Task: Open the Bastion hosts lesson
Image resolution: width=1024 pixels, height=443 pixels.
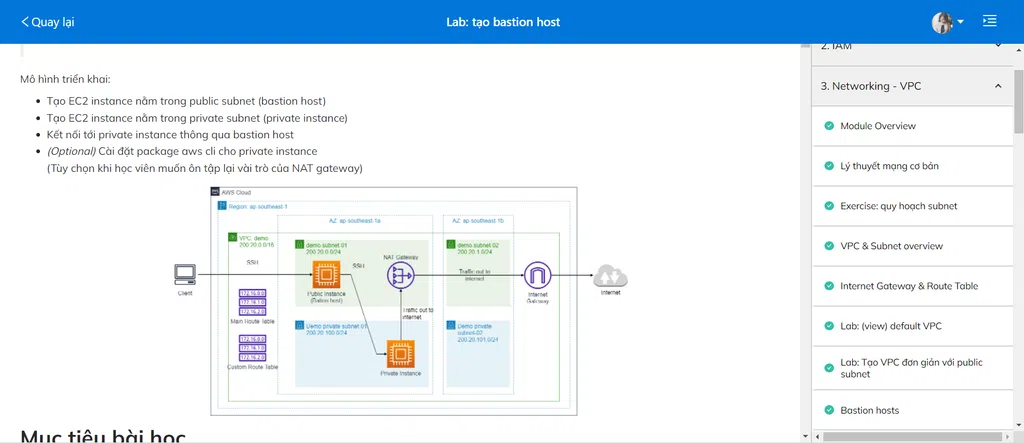Action: tap(912, 410)
